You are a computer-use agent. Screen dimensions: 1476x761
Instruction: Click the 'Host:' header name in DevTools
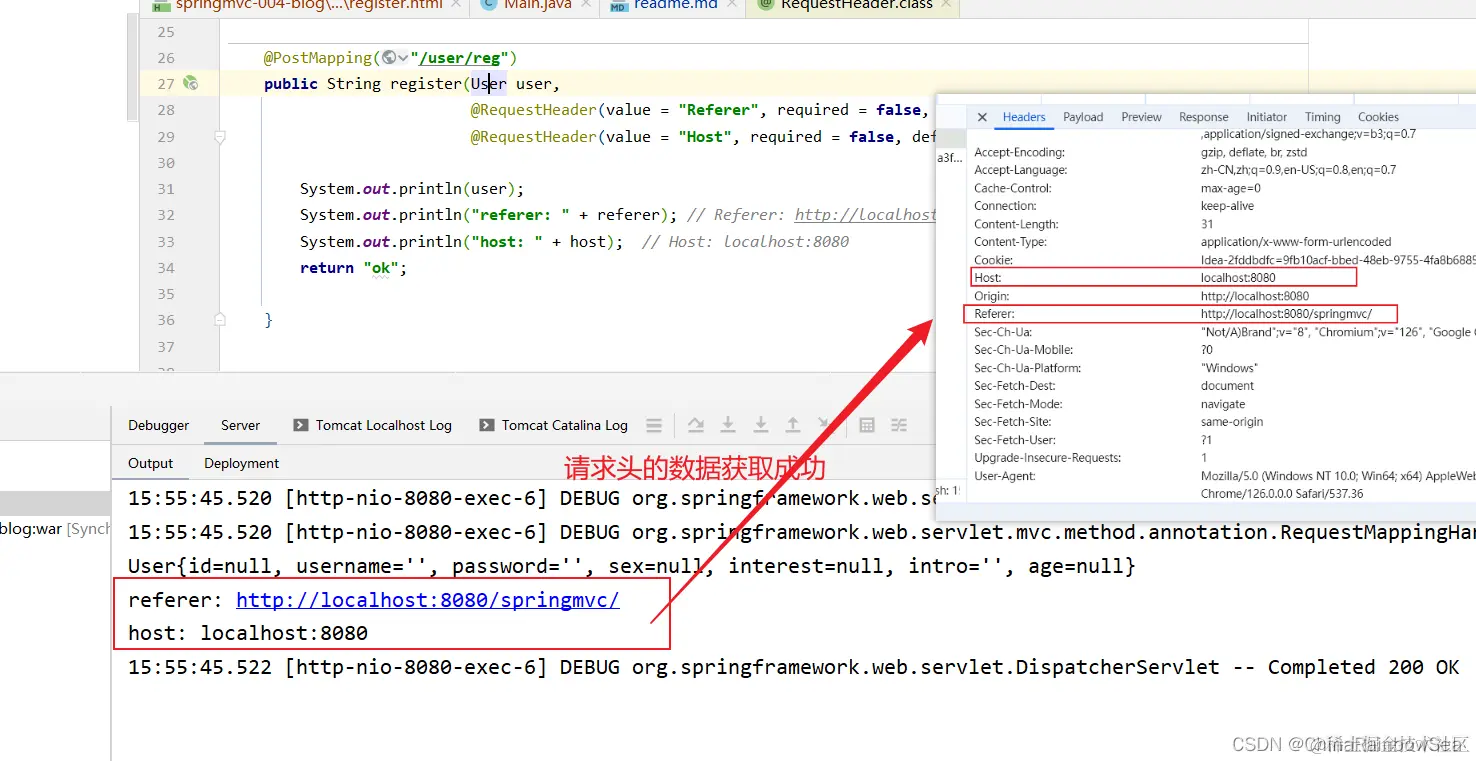pyautogui.click(x=988, y=278)
